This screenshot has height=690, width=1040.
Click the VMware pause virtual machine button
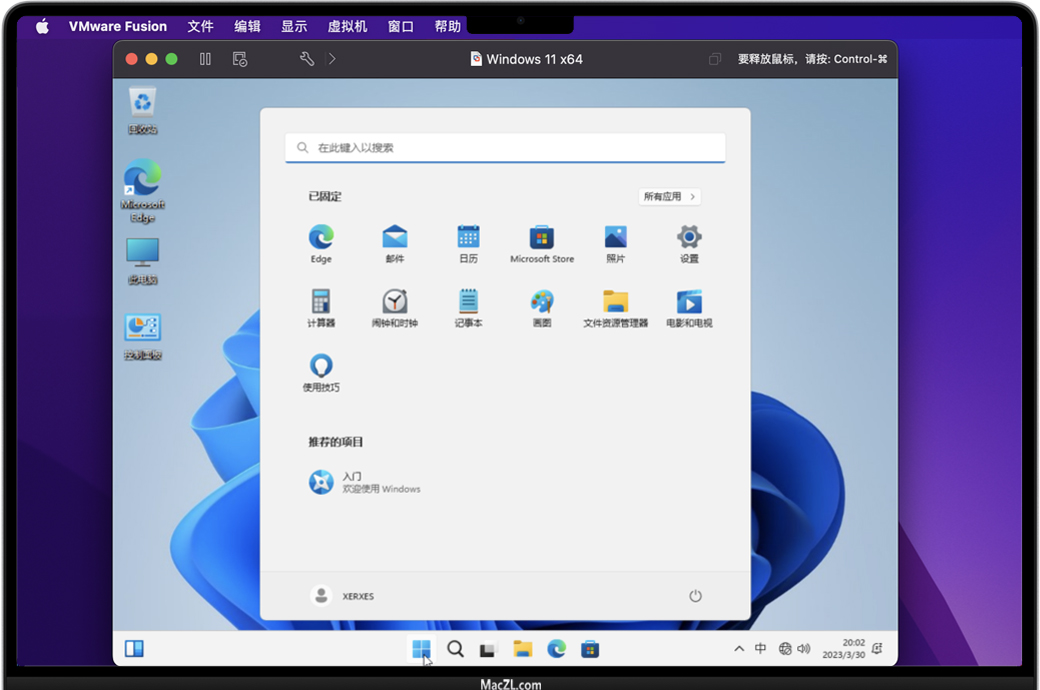(205, 59)
